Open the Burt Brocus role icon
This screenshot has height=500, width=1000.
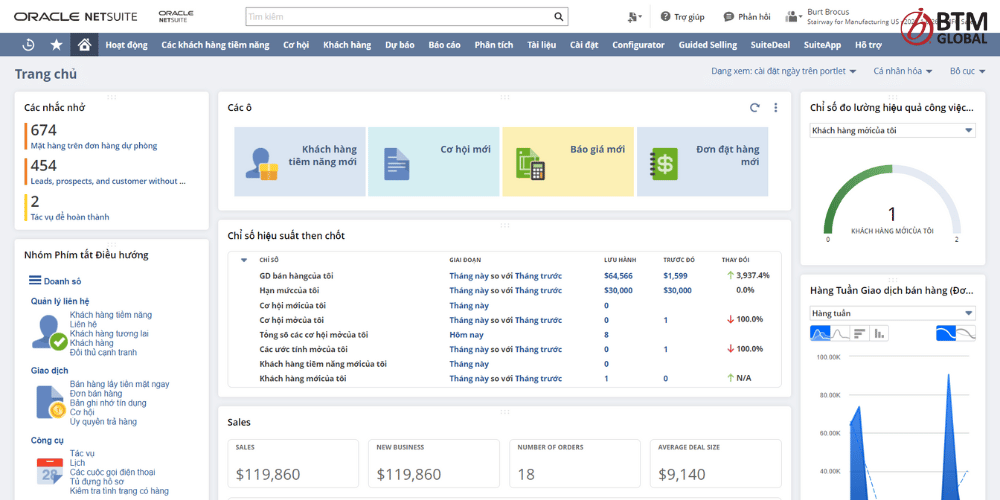(793, 17)
